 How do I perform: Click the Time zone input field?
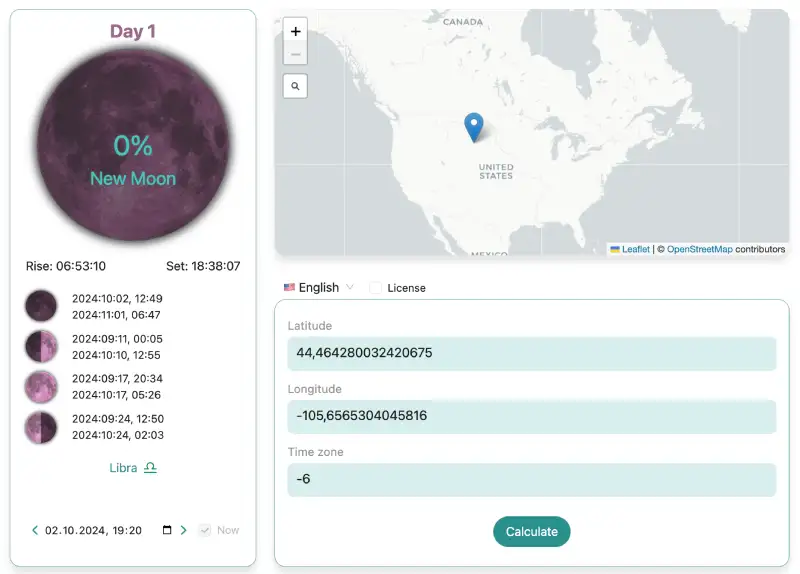[531, 479]
